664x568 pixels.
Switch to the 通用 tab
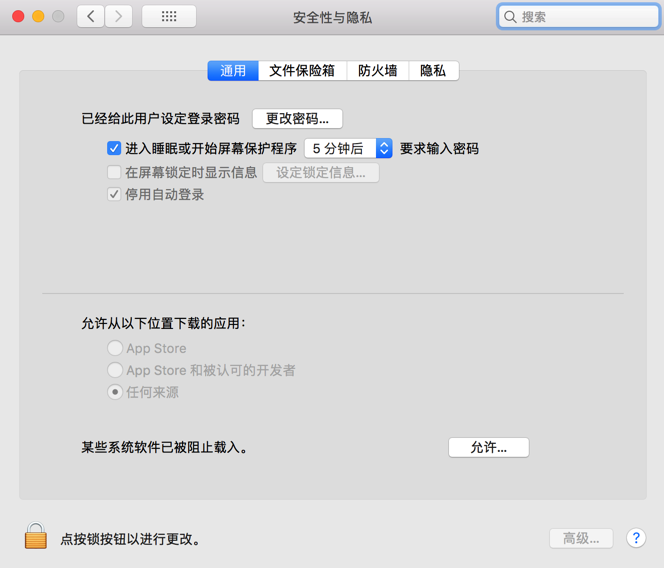pos(233,71)
